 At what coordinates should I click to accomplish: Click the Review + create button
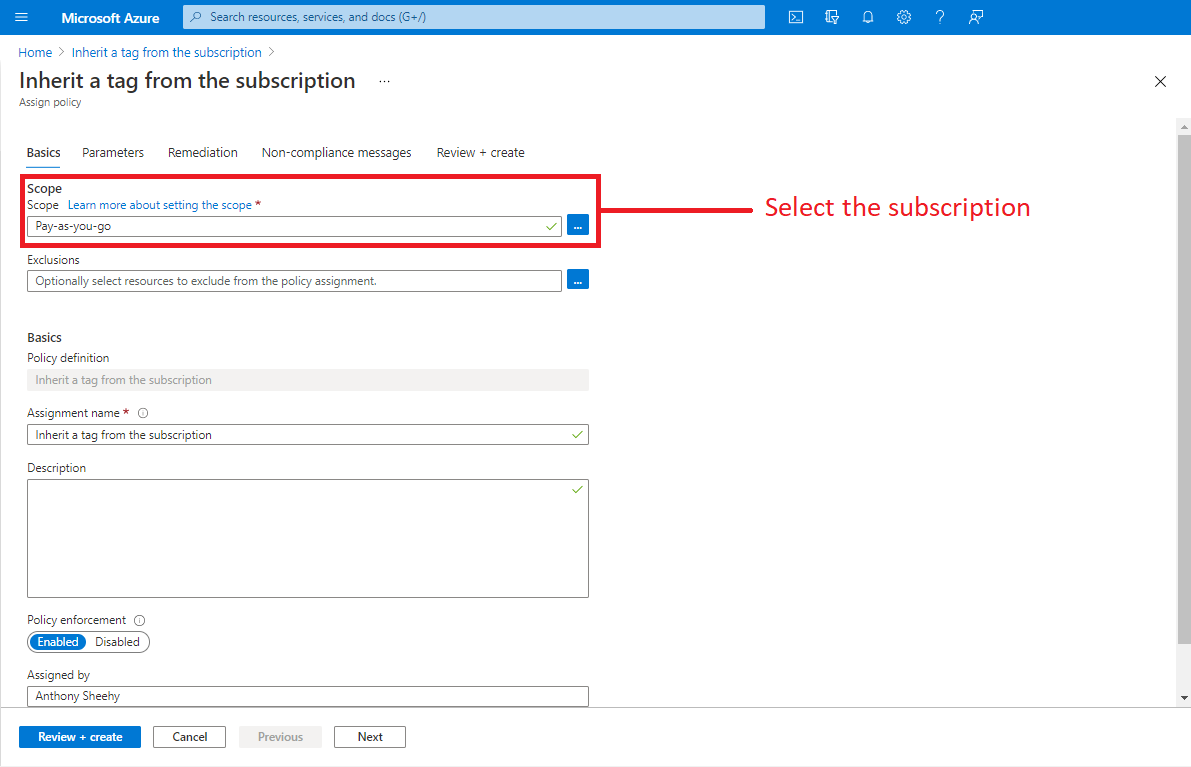[80, 737]
